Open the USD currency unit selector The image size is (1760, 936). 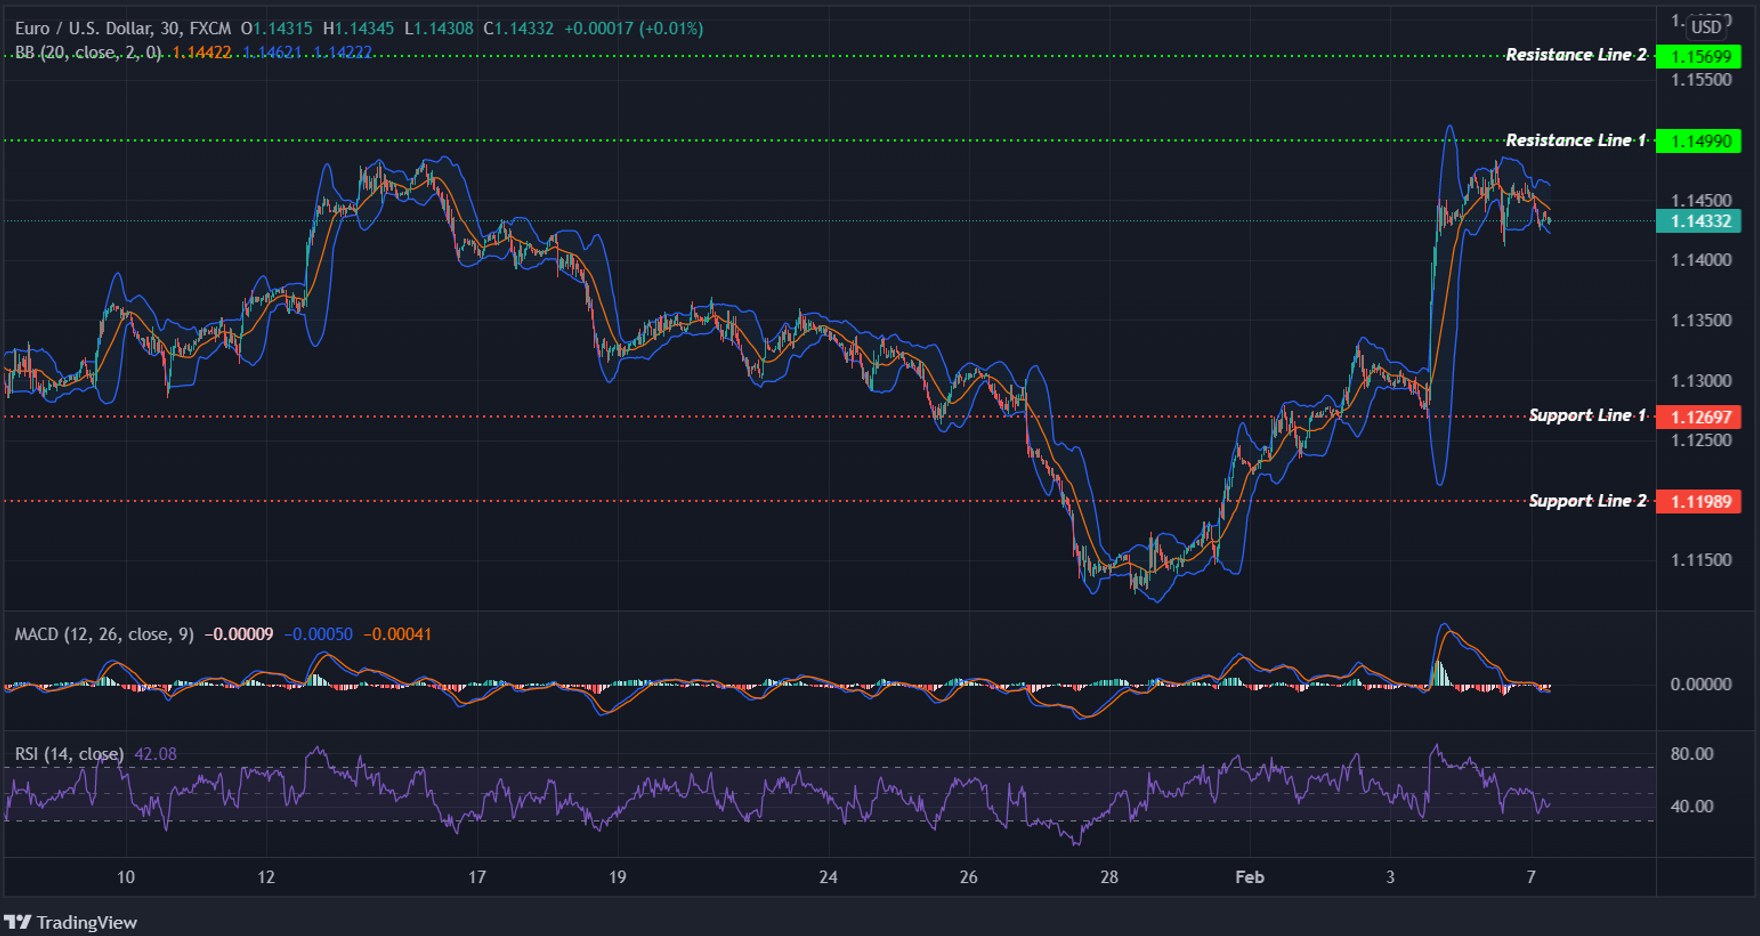coord(1706,27)
